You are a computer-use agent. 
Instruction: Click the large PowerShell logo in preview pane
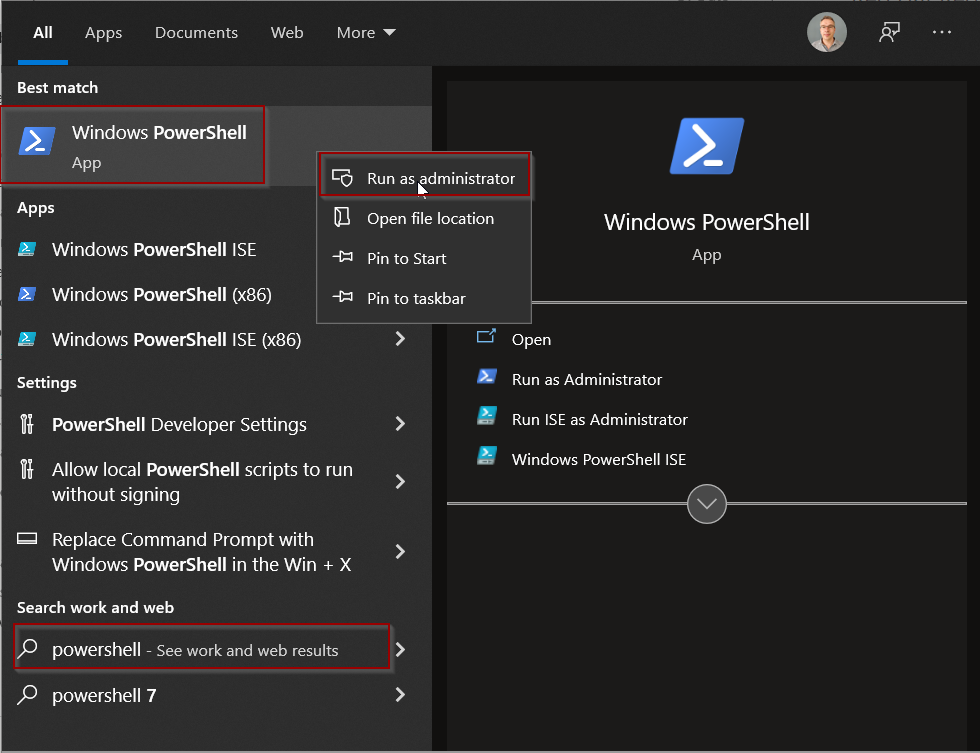pos(707,146)
